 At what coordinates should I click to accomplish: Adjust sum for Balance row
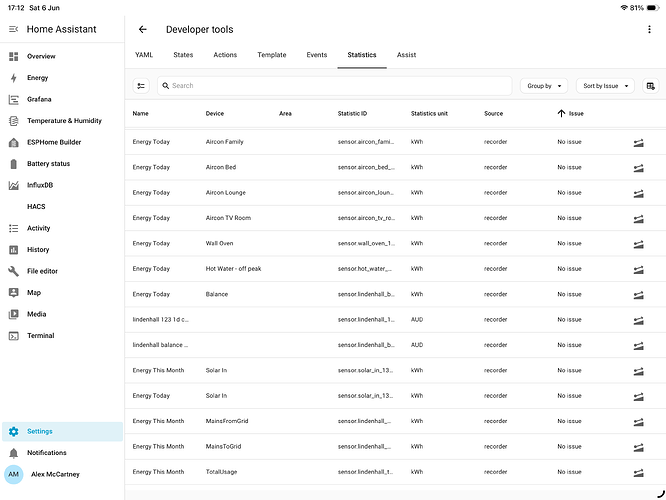point(638,295)
